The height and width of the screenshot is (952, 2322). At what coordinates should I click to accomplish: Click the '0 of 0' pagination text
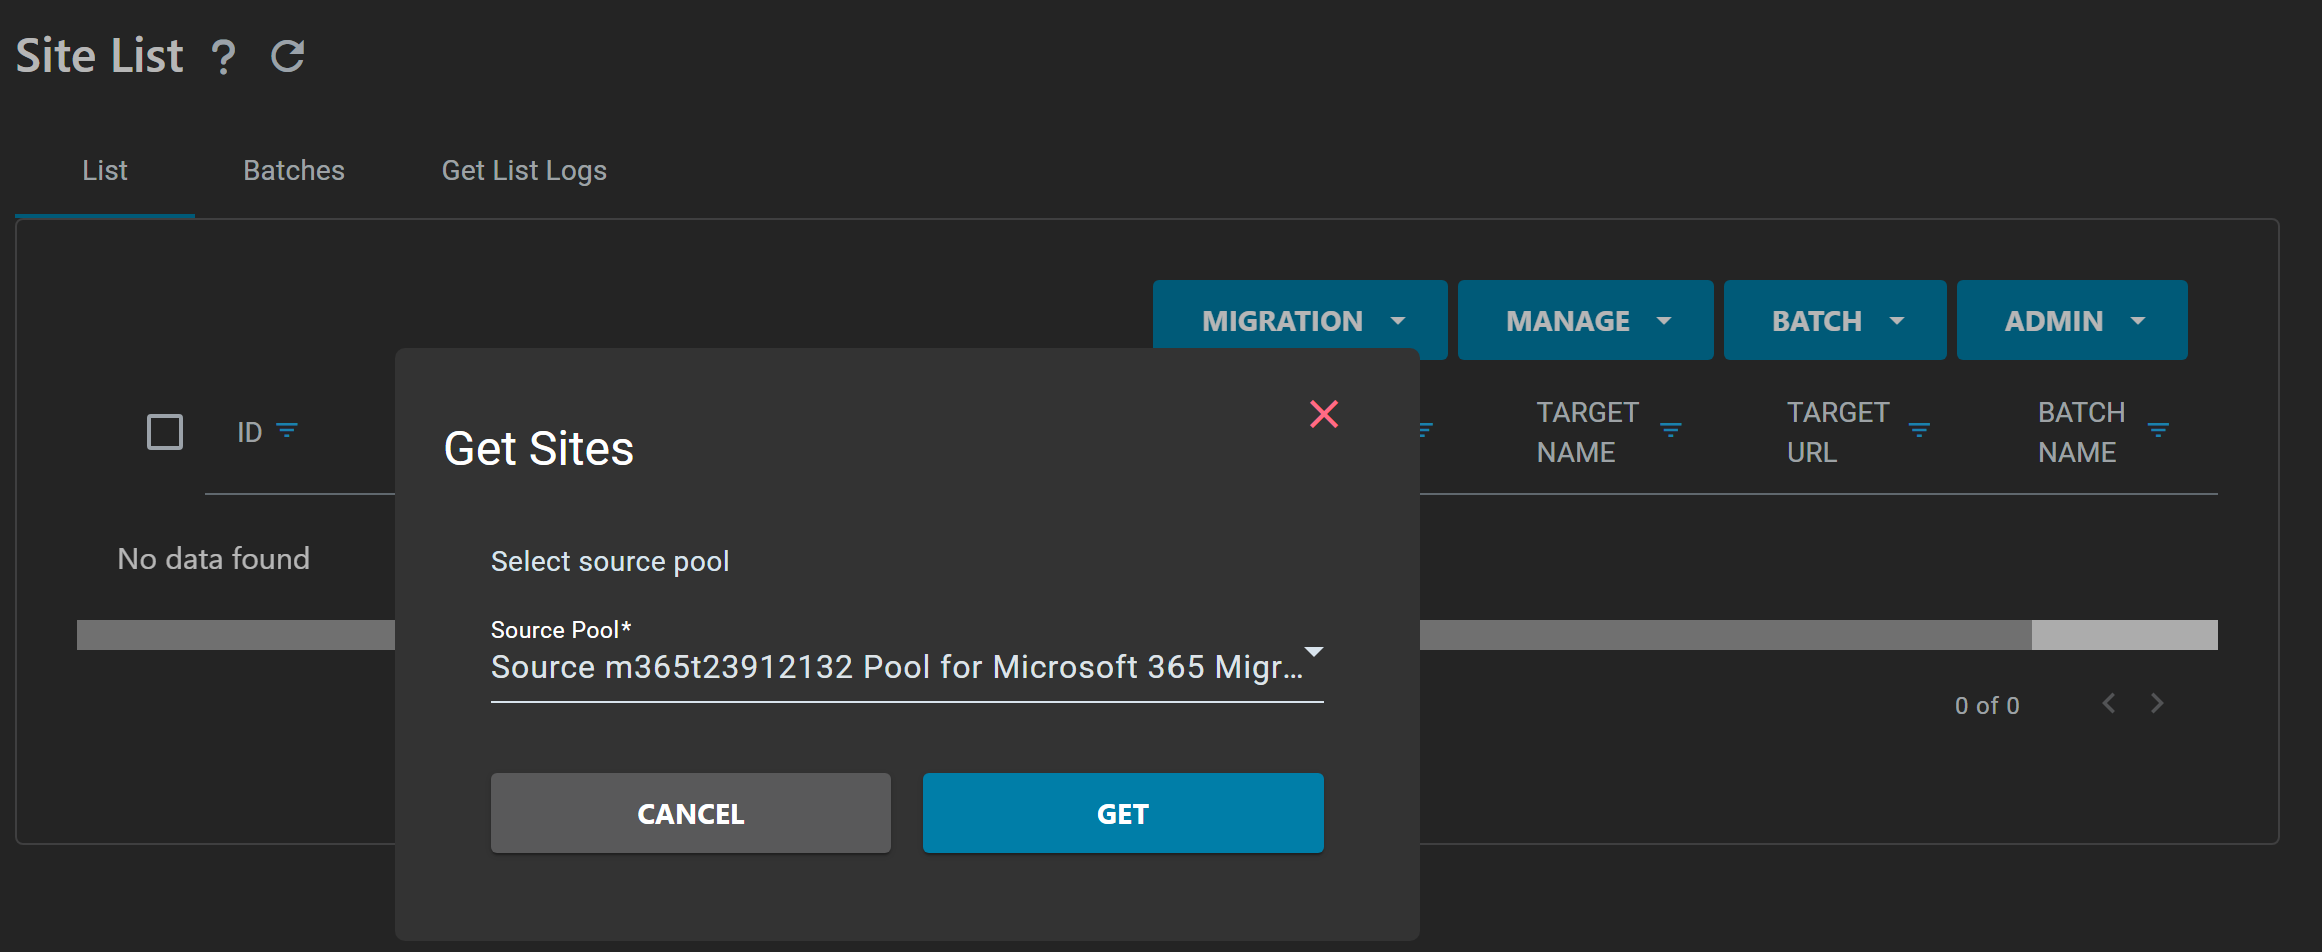click(1987, 706)
